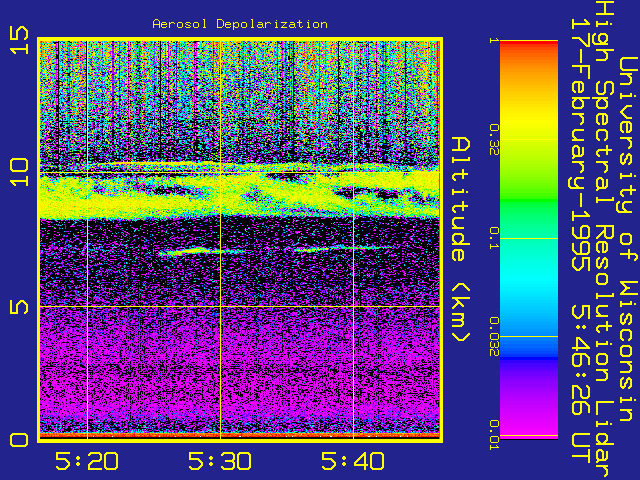Click the 5:20 time axis label

87,461
